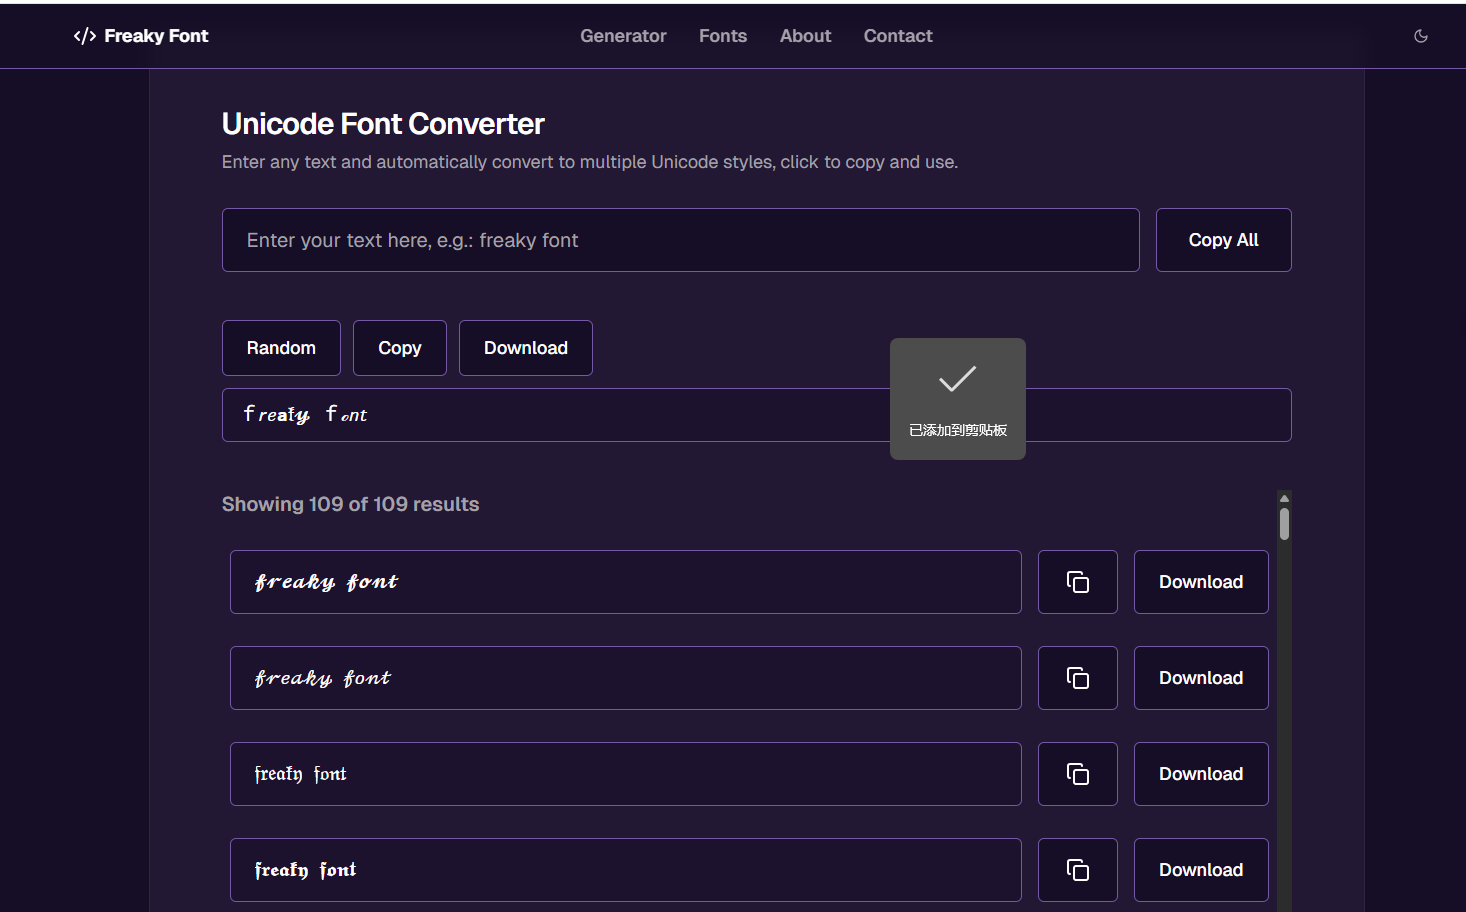Download the first bold script result

tap(1200, 582)
